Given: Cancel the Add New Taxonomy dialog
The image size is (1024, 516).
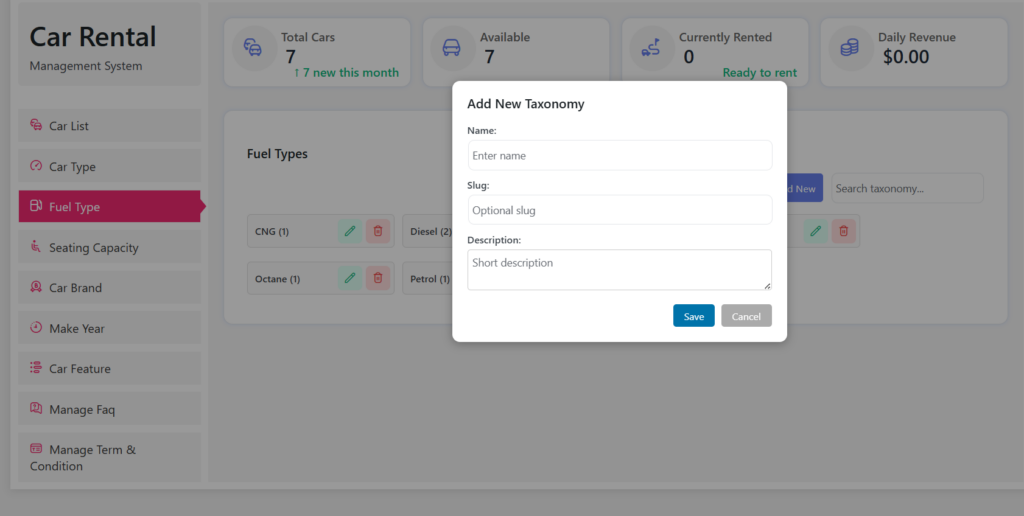Looking at the screenshot, I should coord(746,316).
